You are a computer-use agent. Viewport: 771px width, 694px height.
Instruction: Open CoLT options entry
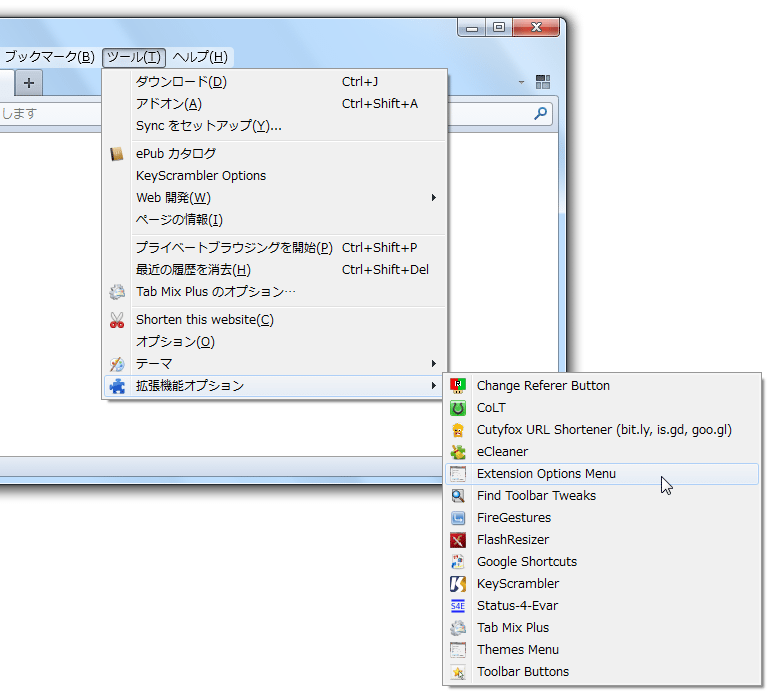602,408
